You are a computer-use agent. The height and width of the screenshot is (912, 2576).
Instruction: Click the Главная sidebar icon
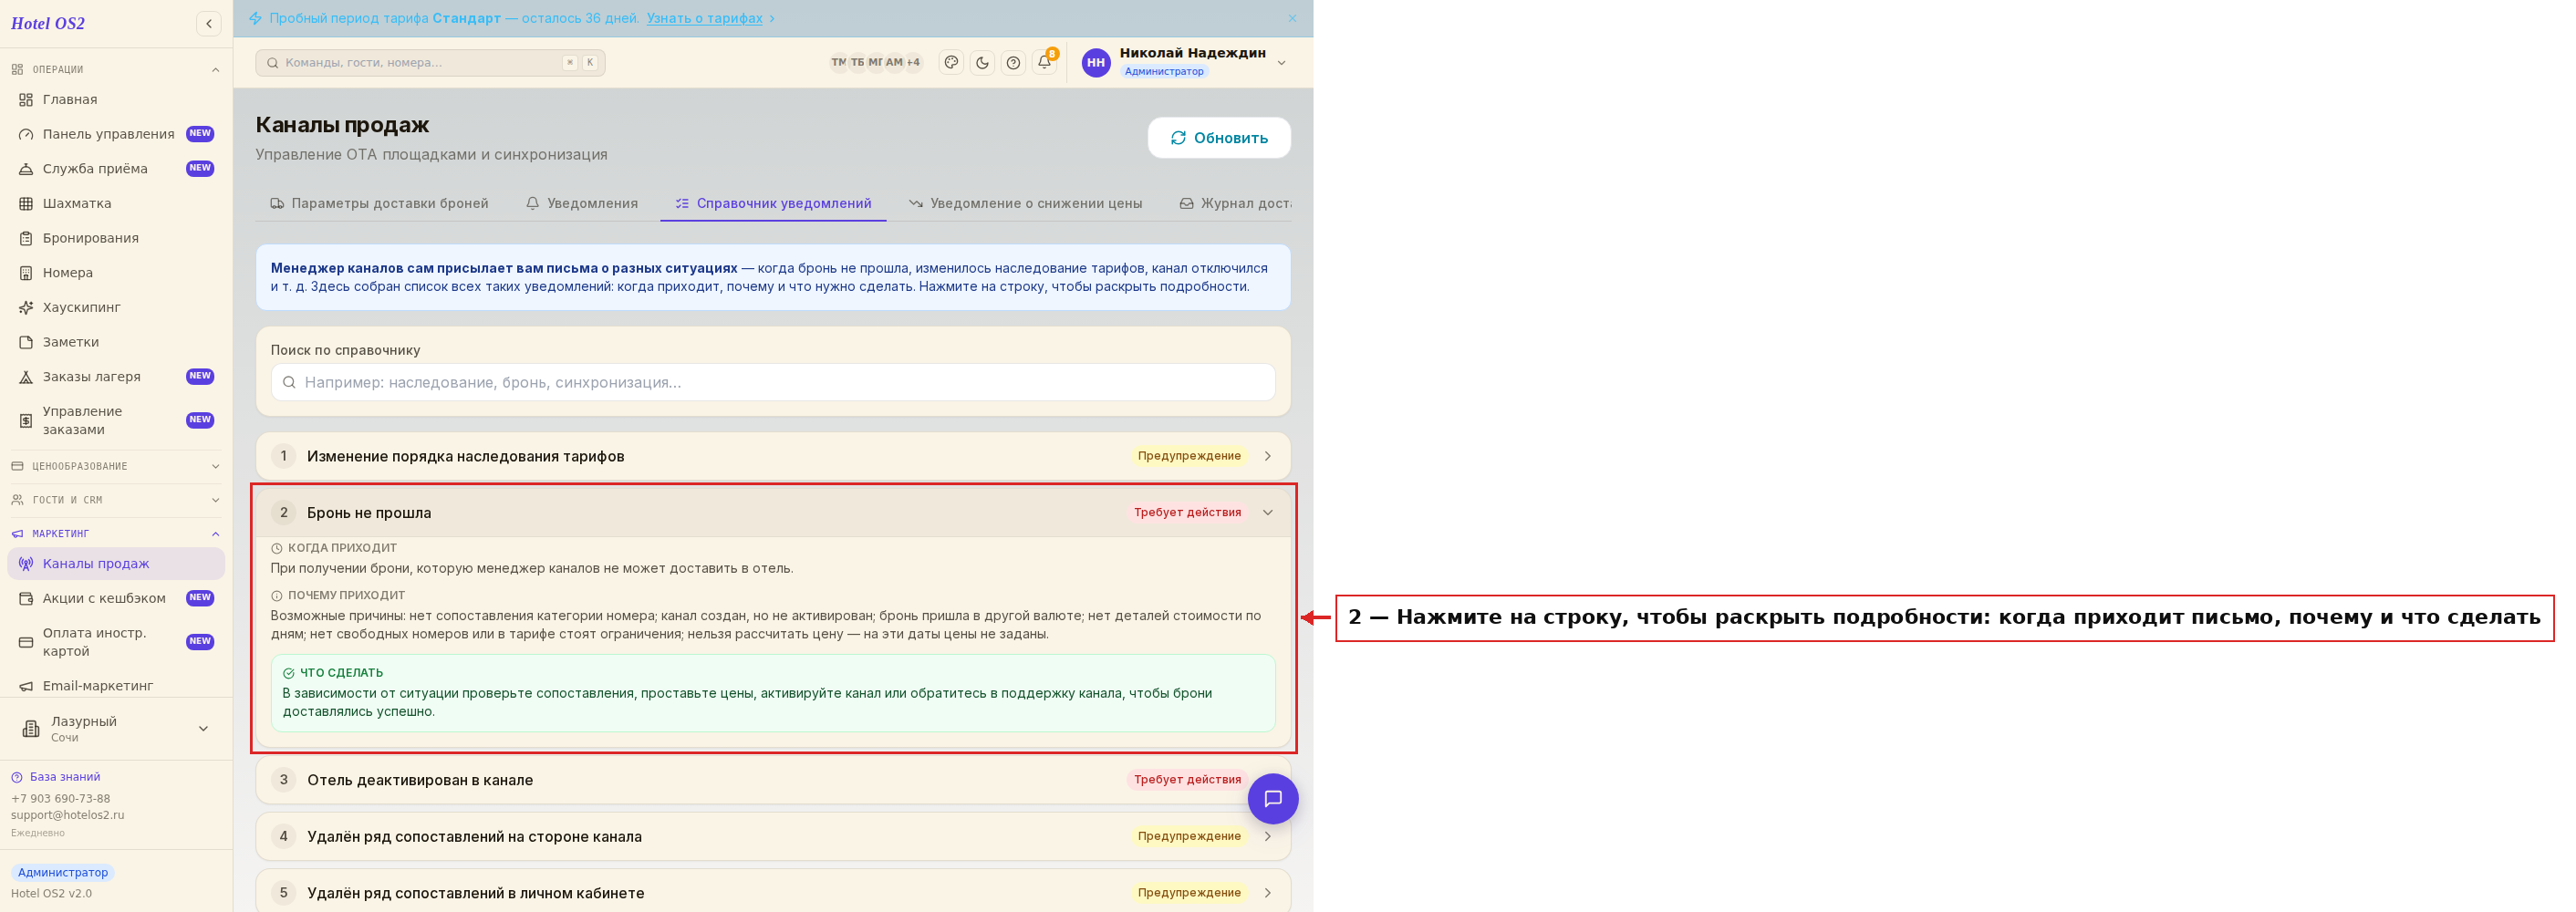[x=26, y=100]
